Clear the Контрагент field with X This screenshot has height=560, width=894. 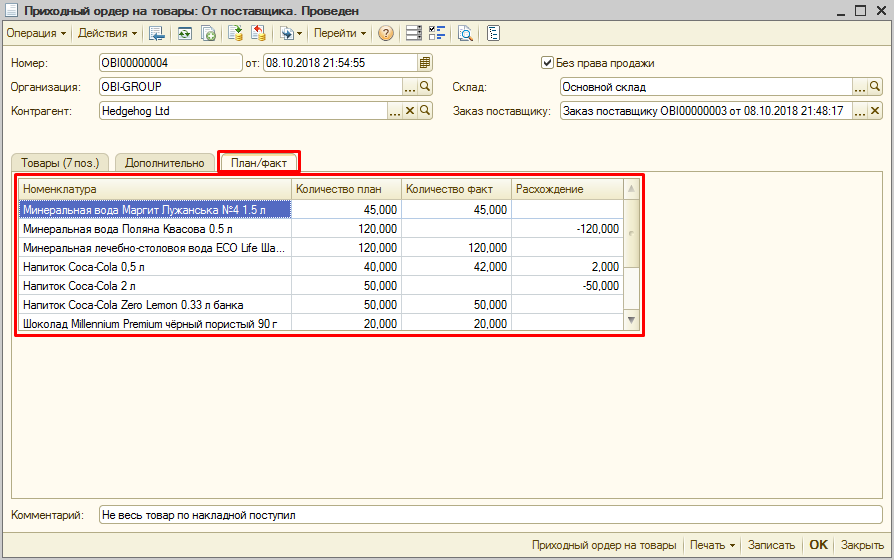(409, 111)
